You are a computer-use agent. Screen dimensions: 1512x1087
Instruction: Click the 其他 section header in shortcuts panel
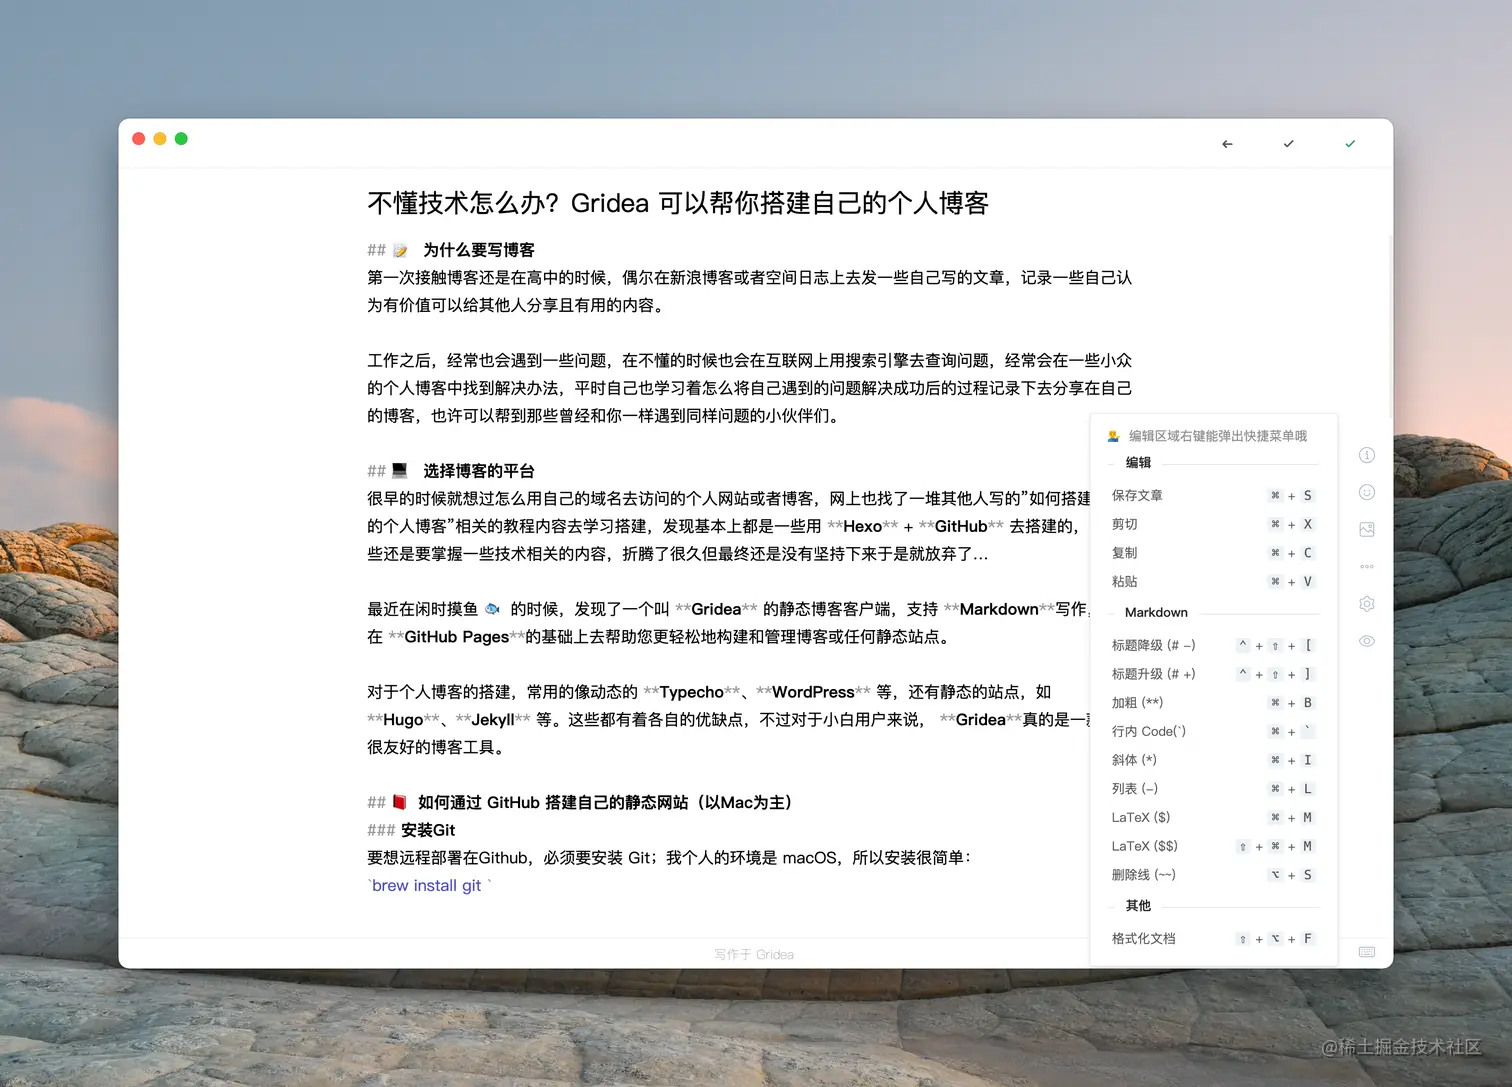point(1138,906)
